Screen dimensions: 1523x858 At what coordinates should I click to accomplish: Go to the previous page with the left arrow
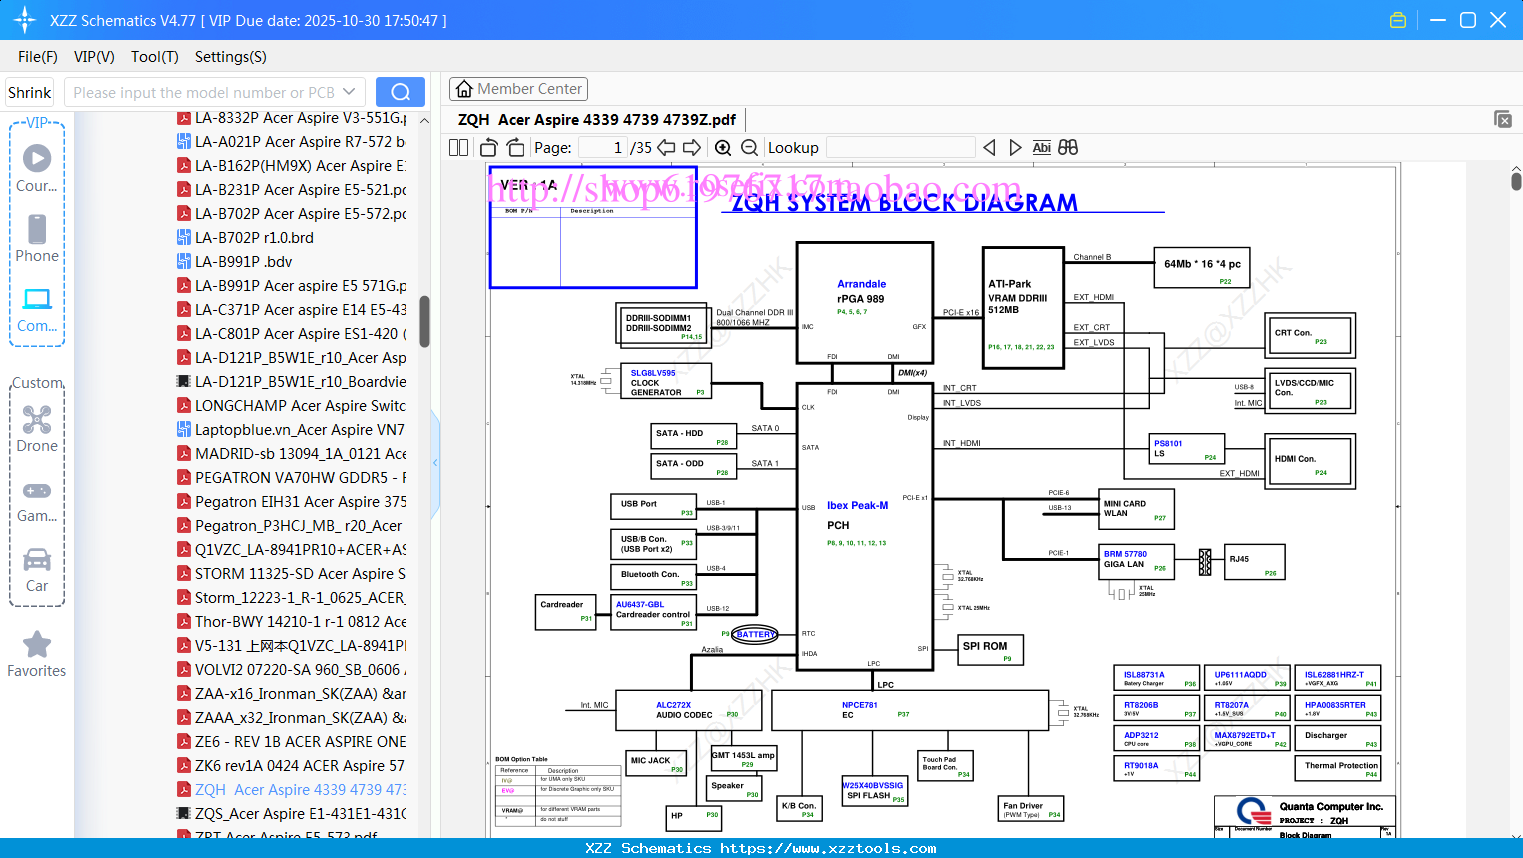tap(666, 147)
